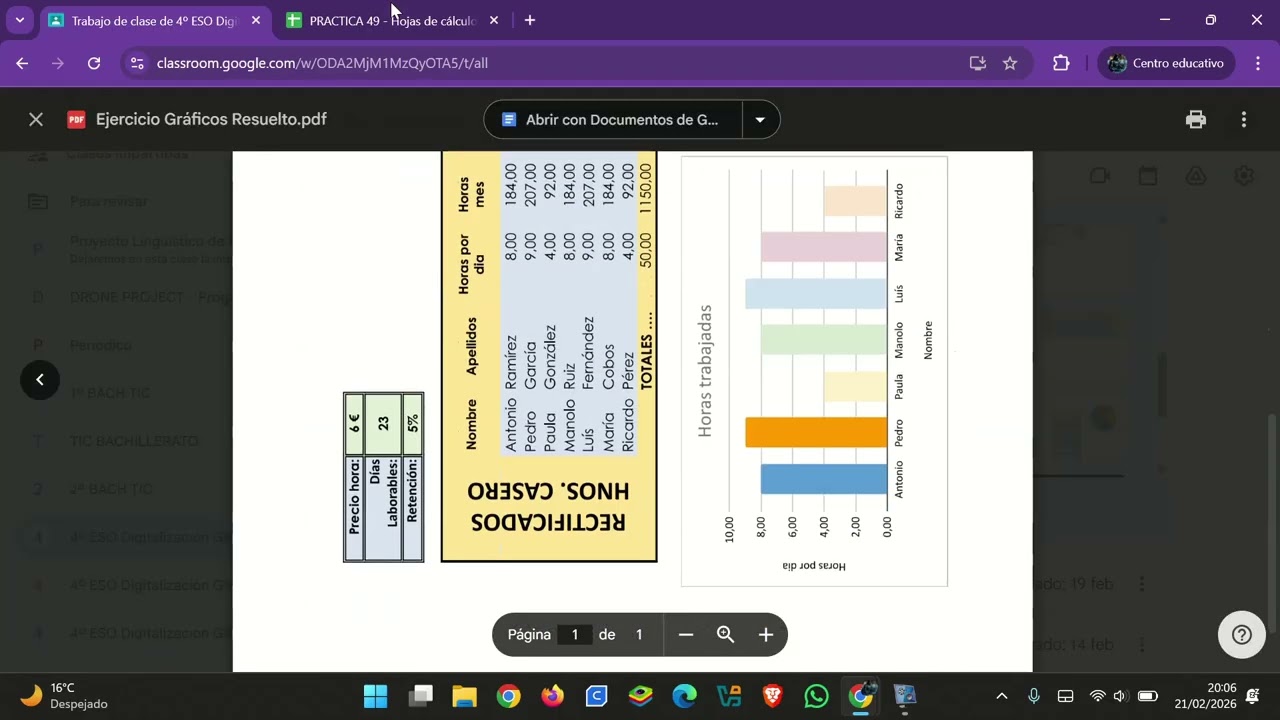Click the microphone tray icon
1280x720 pixels.
pyautogui.click(x=1034, y=695)
